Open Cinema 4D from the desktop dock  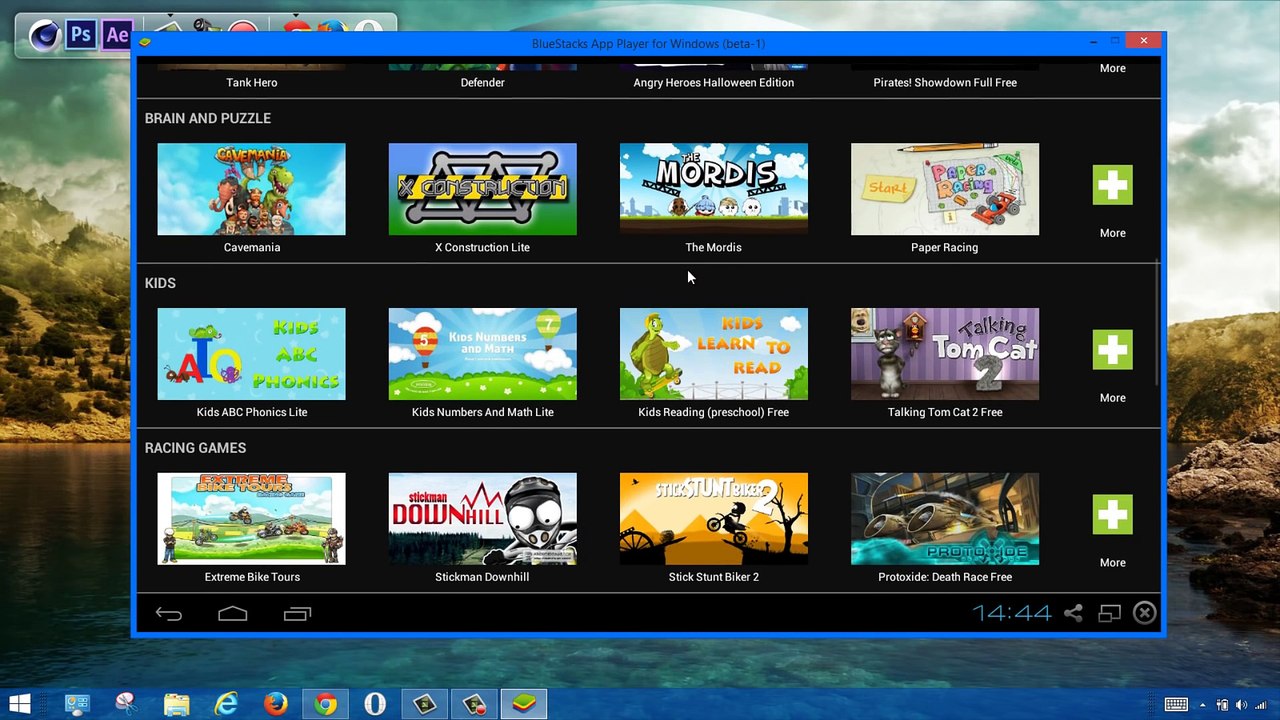45,37
